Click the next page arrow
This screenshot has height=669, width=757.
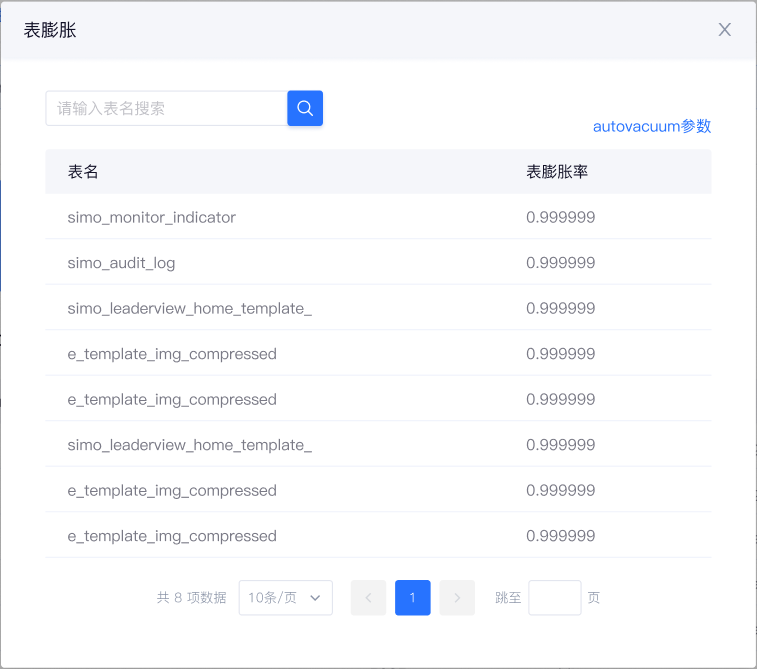coord(457,598)
